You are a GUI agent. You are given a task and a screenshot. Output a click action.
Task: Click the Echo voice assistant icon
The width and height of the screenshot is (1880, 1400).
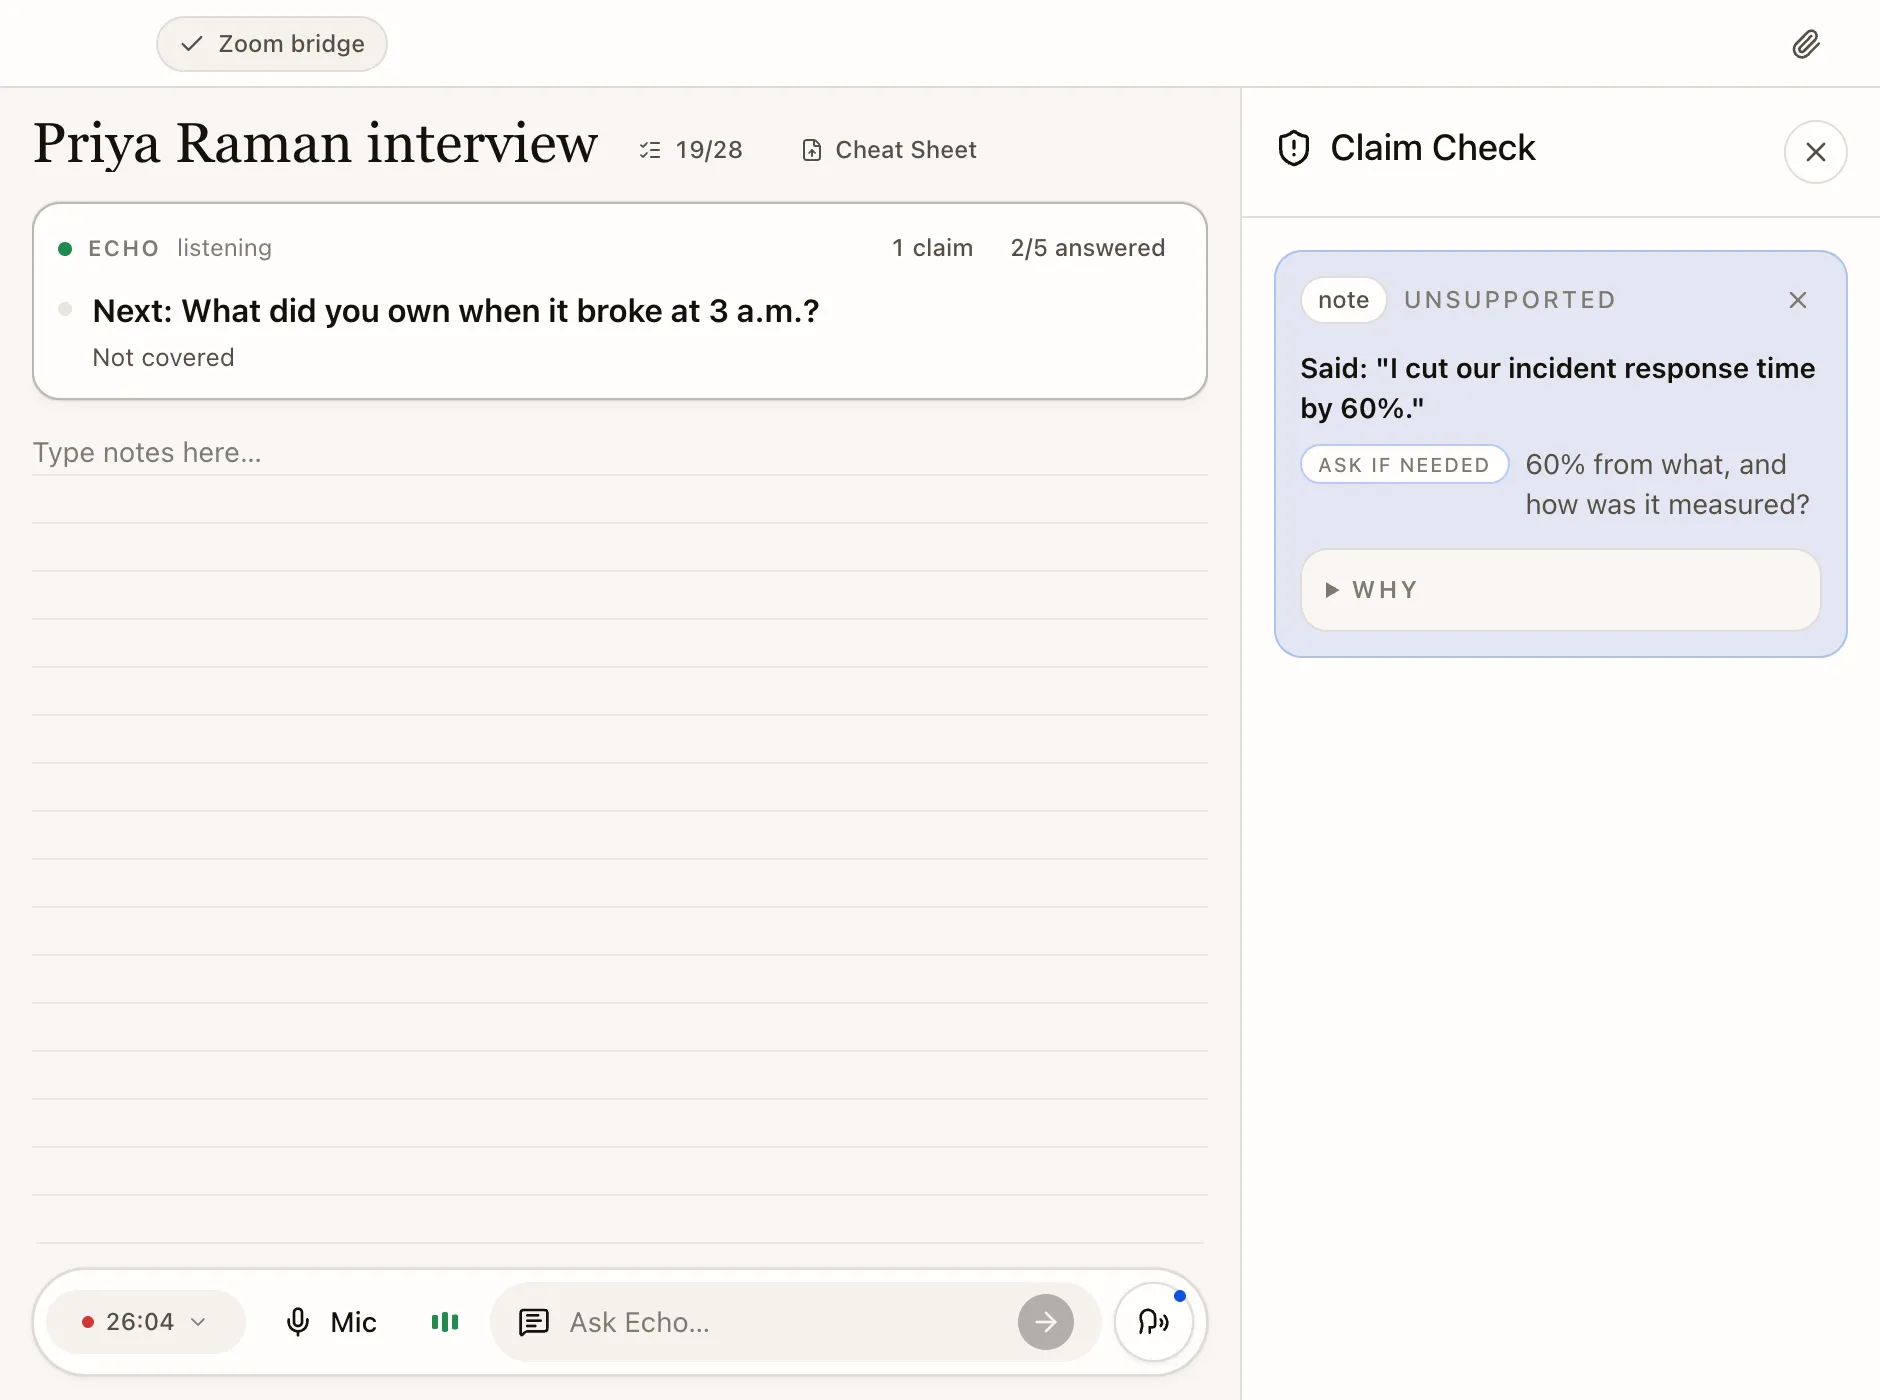pos(1154,1322)
